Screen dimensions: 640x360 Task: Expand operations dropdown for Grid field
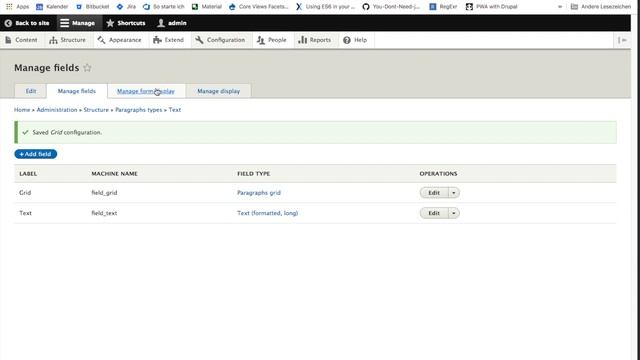(453, 193)
